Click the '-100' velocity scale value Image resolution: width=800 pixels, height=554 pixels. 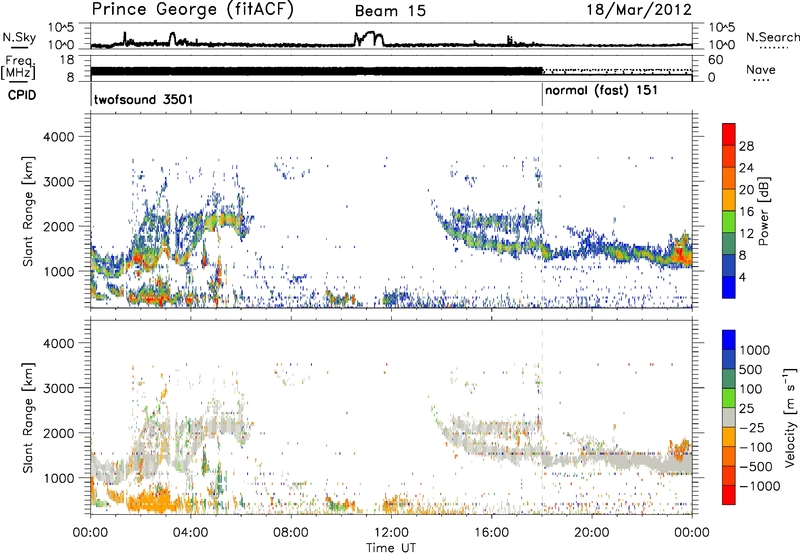point(756,447)
